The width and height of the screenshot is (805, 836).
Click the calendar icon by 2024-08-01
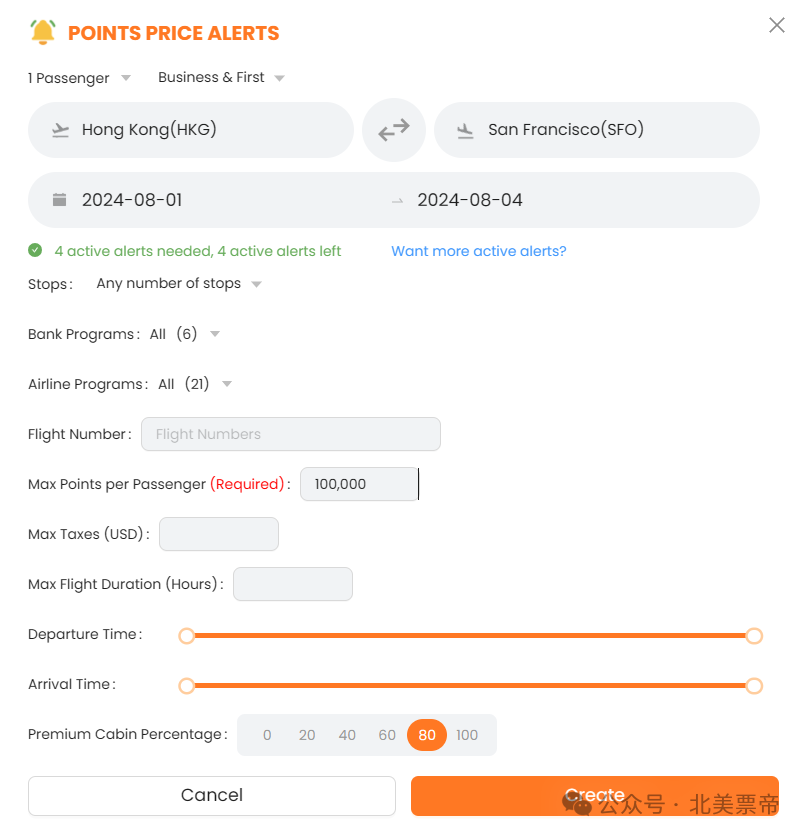[59, 200]
